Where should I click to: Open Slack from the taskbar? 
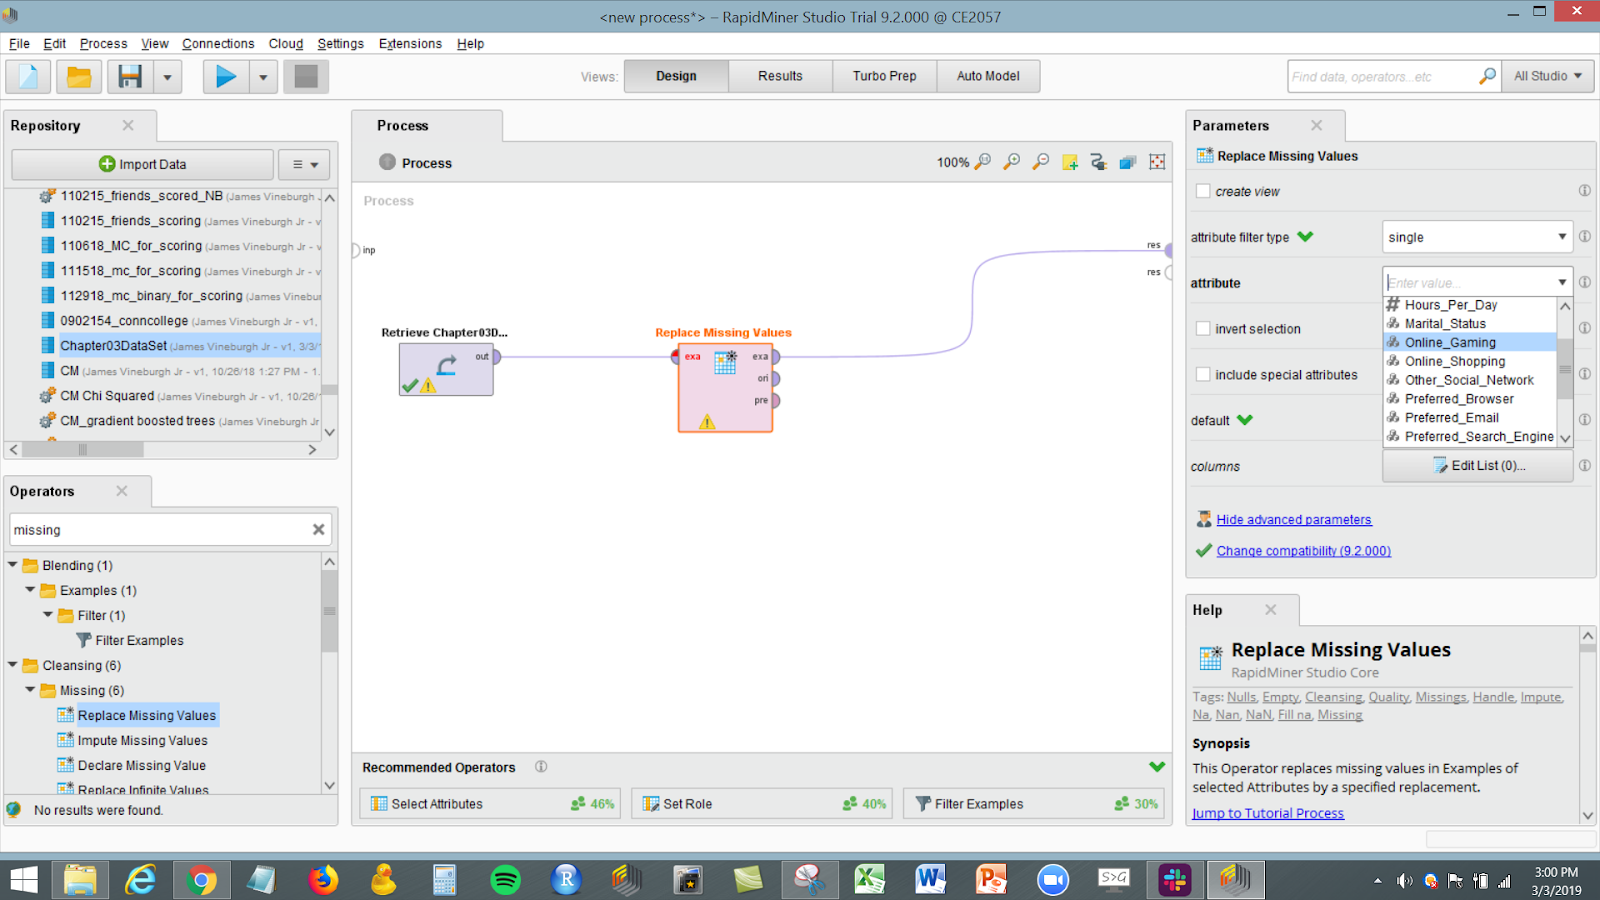coord(1174,880)
